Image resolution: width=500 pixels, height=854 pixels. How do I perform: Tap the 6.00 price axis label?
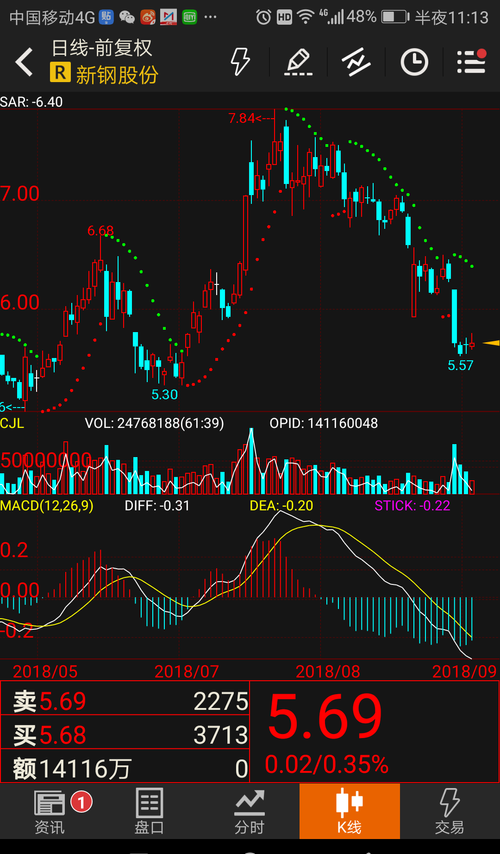pos(20,302)
